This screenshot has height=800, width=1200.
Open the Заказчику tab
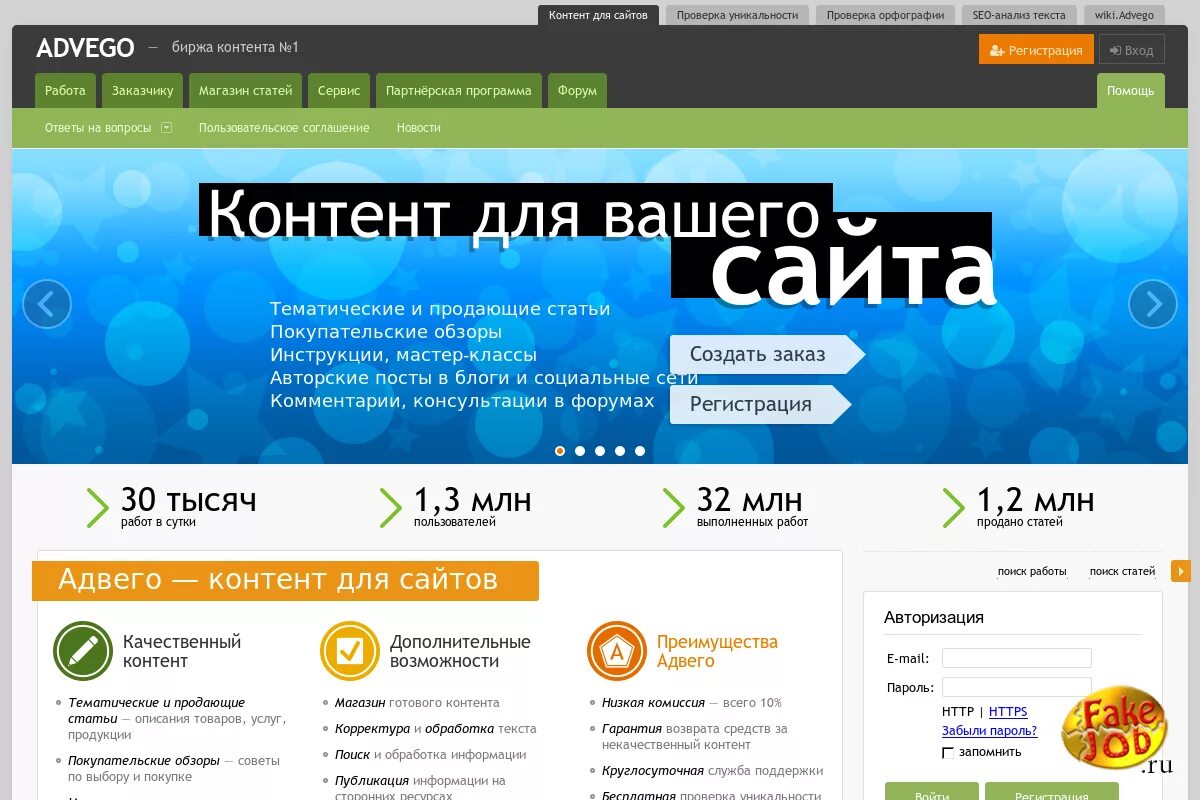point(142,90)
